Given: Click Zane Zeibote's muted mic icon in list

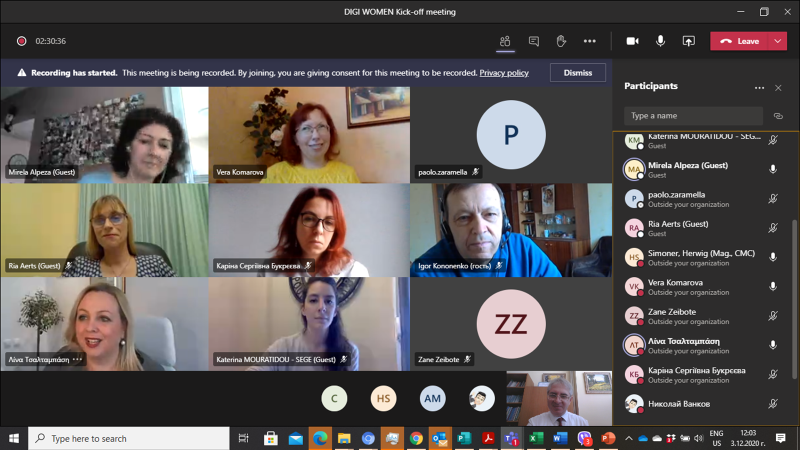Looking at the screenshot, I should 773,316.
